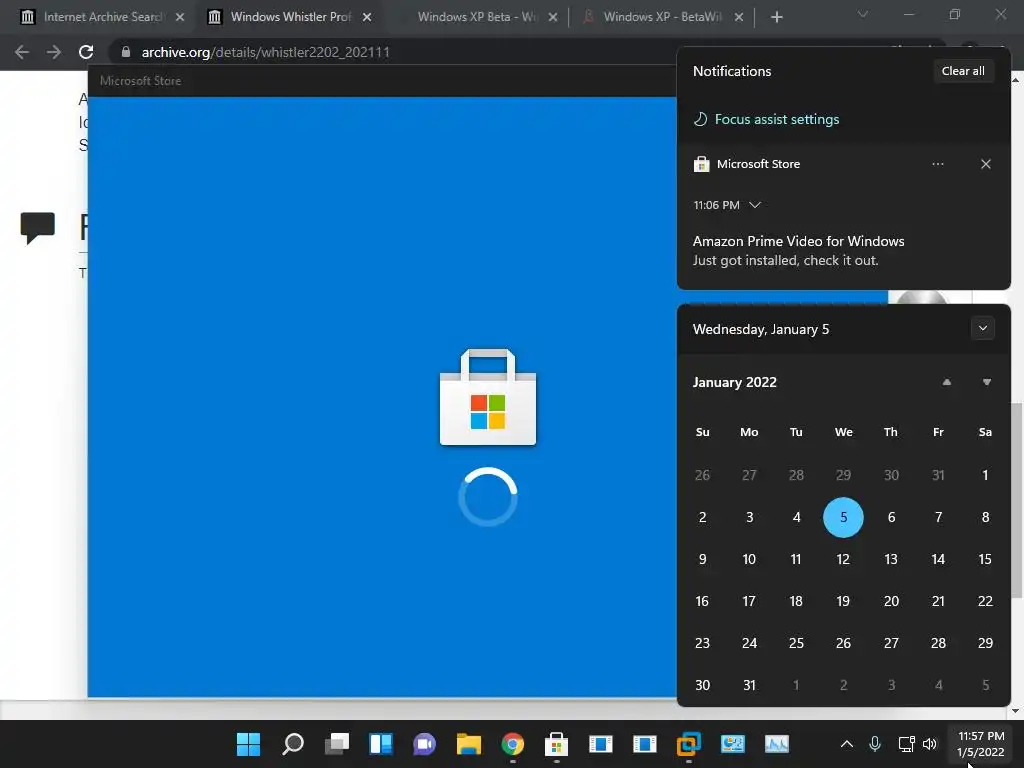Screen dimensions: 1024x768
Task: Click the Chrome page vertical scrollbar
Action: pyautogui.click(x=1016, y=500)
